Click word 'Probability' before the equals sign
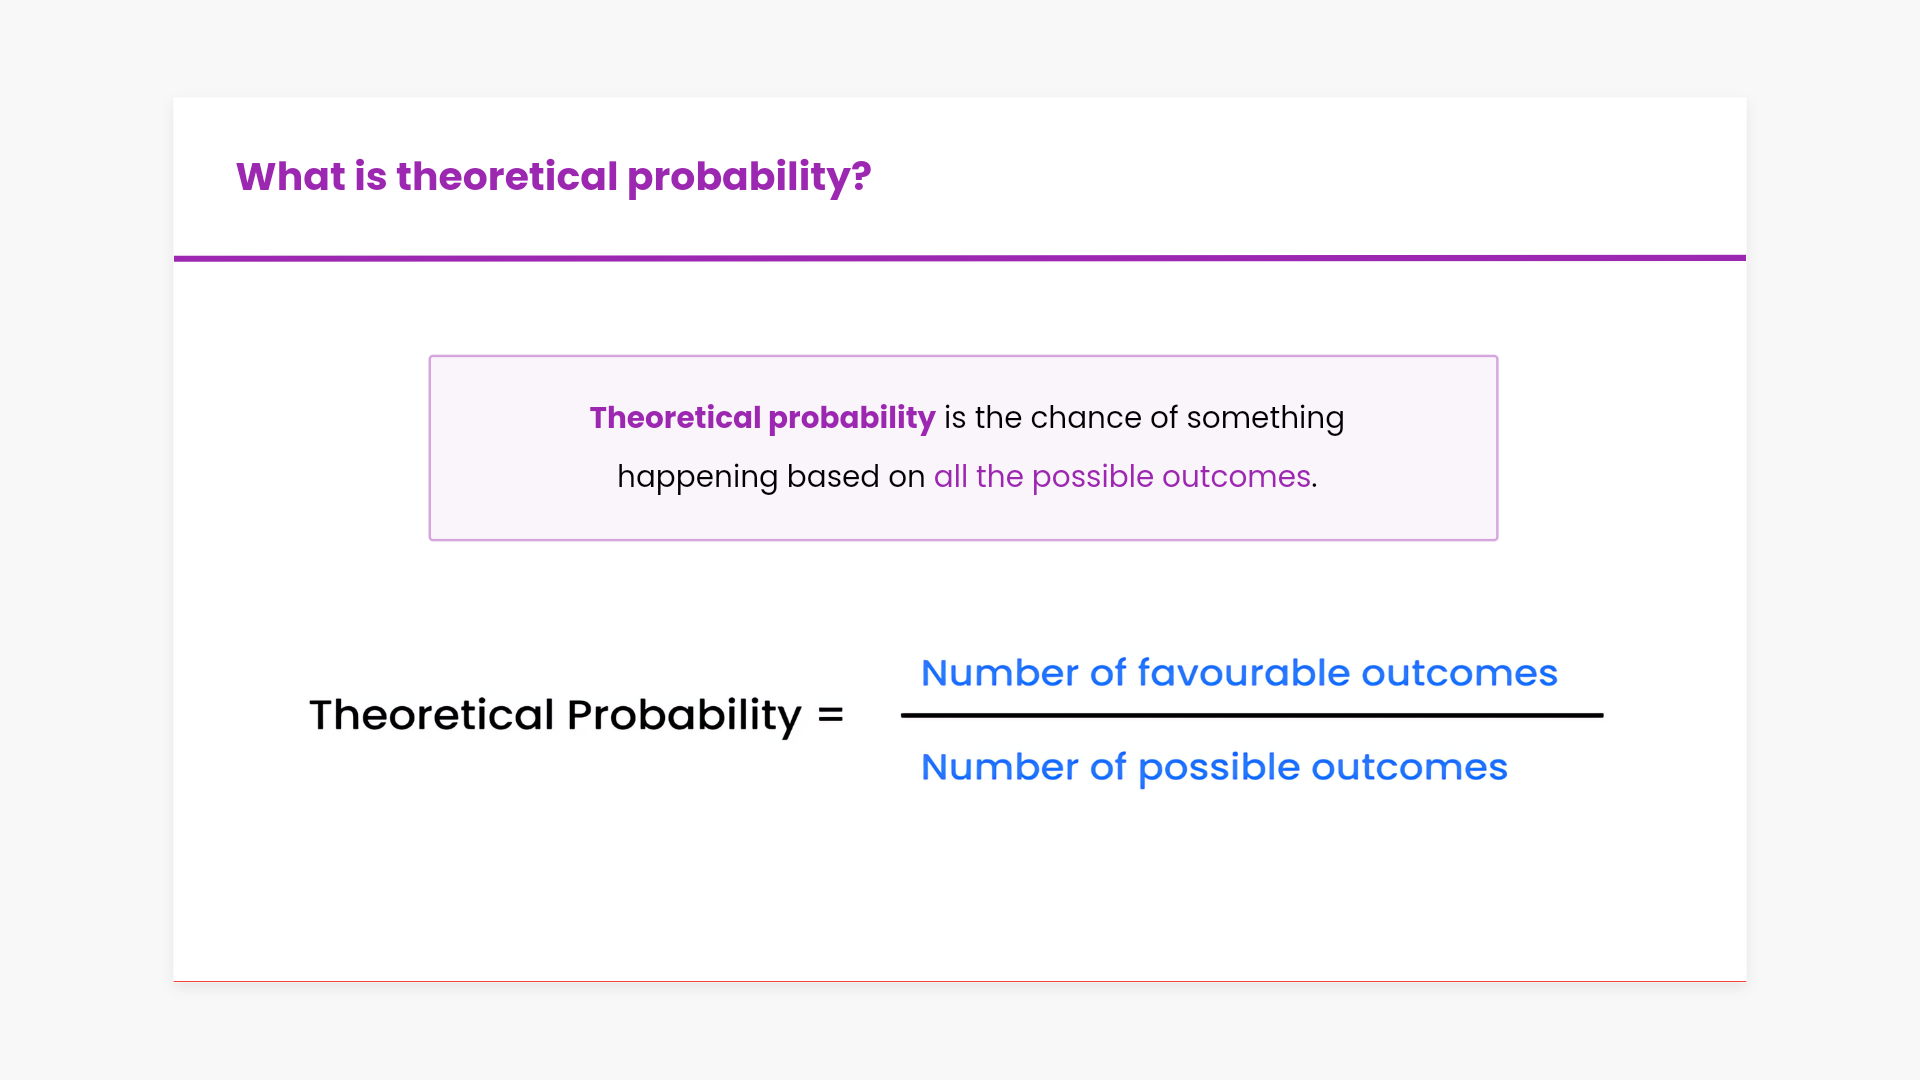Screen dimensions: 1920x1080 click(x=684, y=715)
